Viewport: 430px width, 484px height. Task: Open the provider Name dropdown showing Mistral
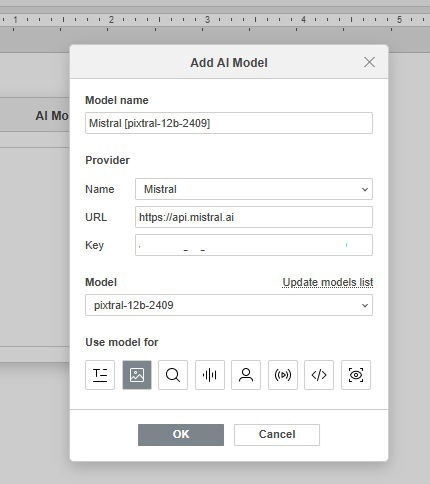pos(254,189)
